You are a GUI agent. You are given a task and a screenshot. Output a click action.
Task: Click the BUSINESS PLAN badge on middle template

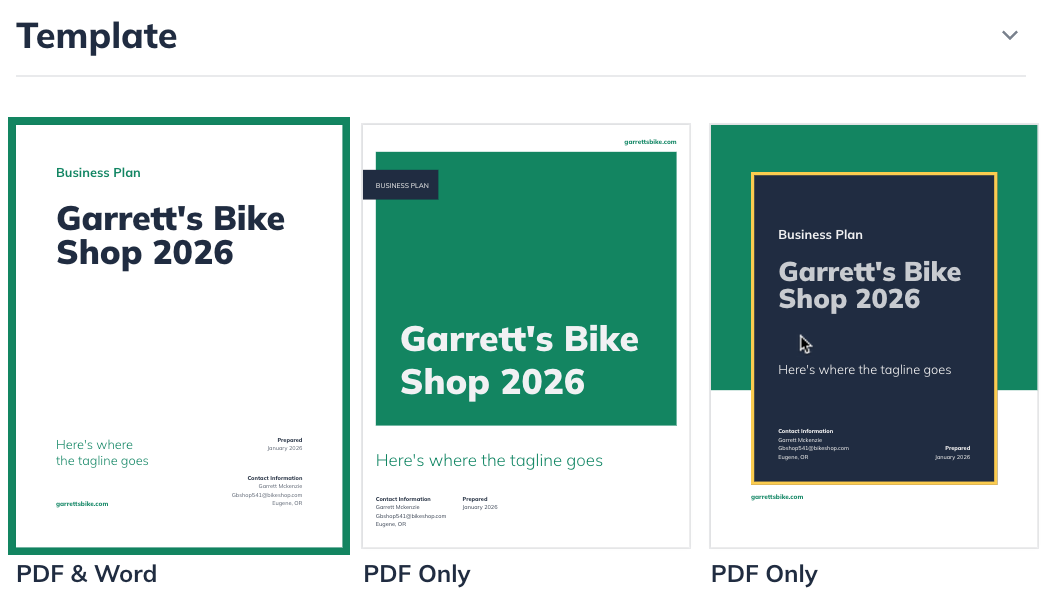(x=400, y=184)
